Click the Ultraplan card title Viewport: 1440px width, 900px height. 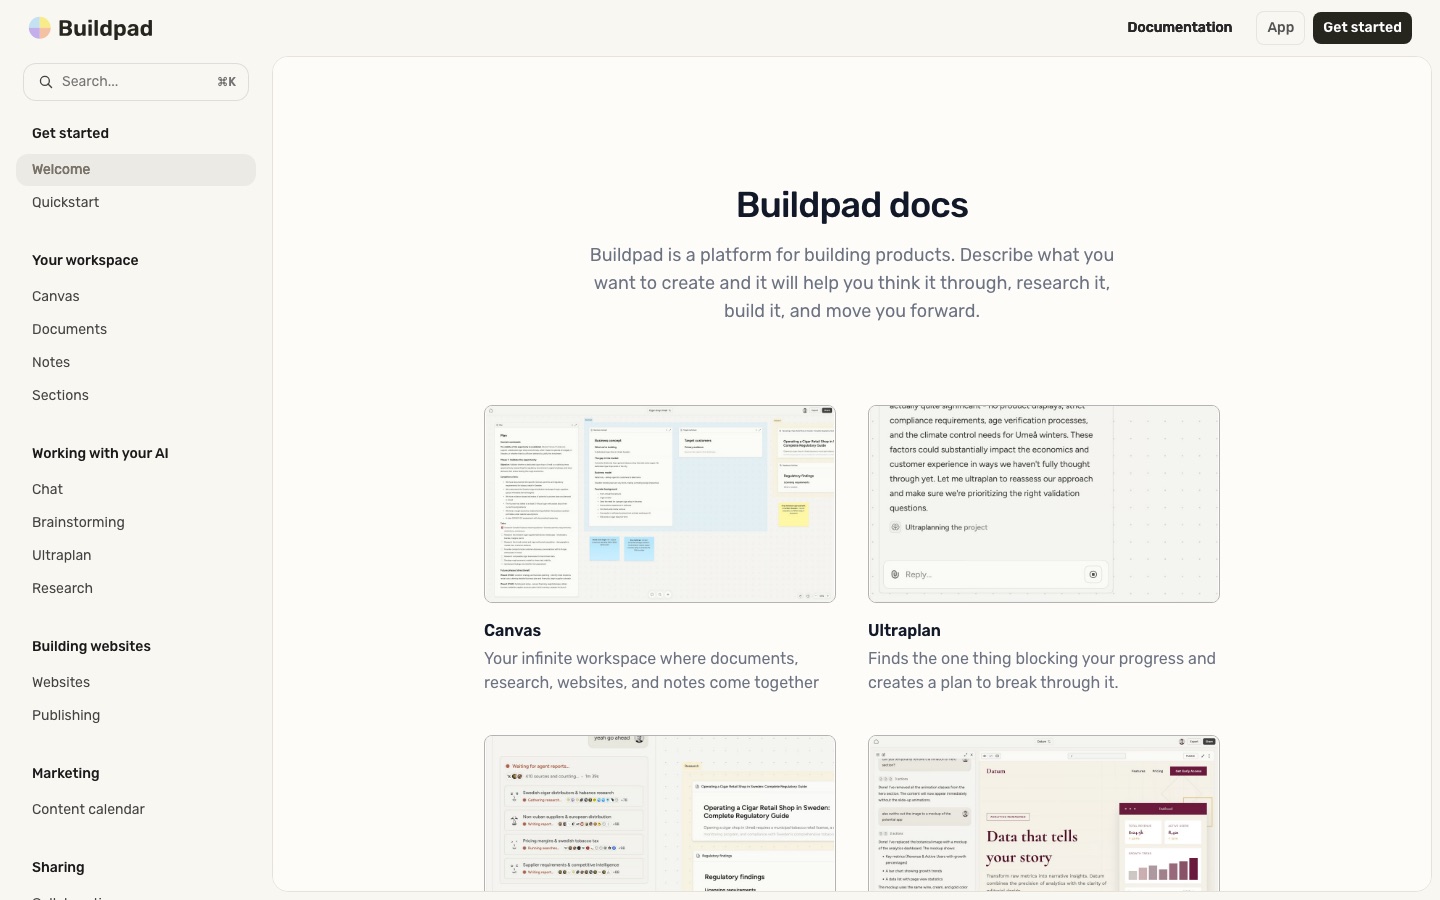tap(904, 631)
